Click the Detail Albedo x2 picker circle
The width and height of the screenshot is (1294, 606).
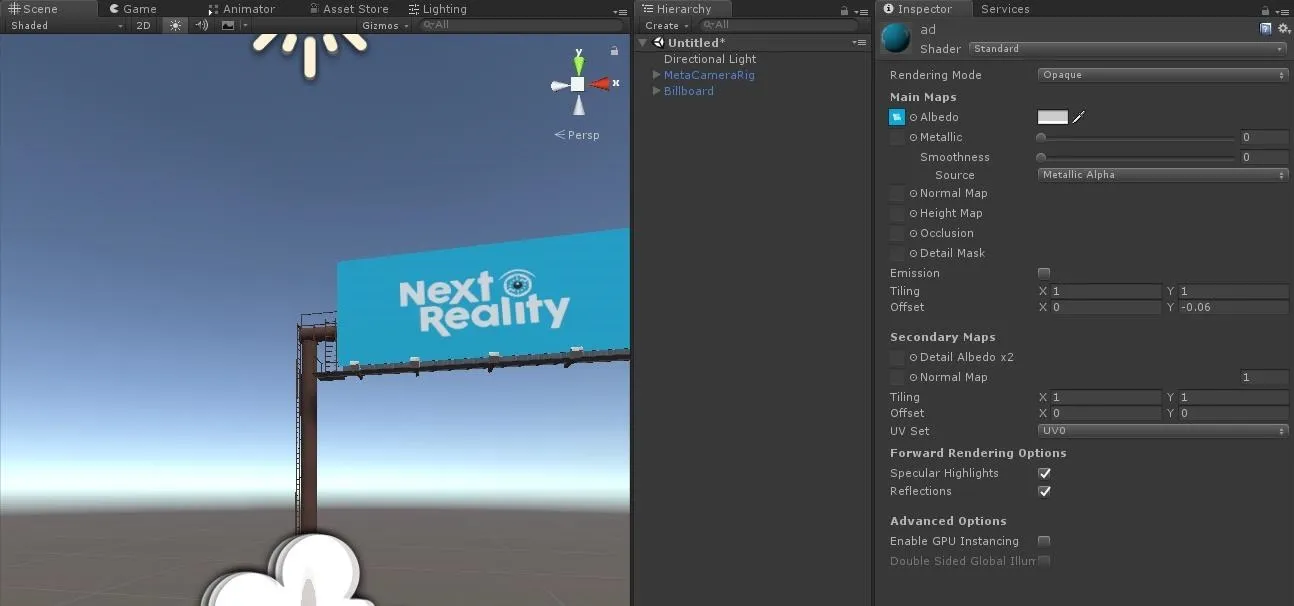point(913,357)
